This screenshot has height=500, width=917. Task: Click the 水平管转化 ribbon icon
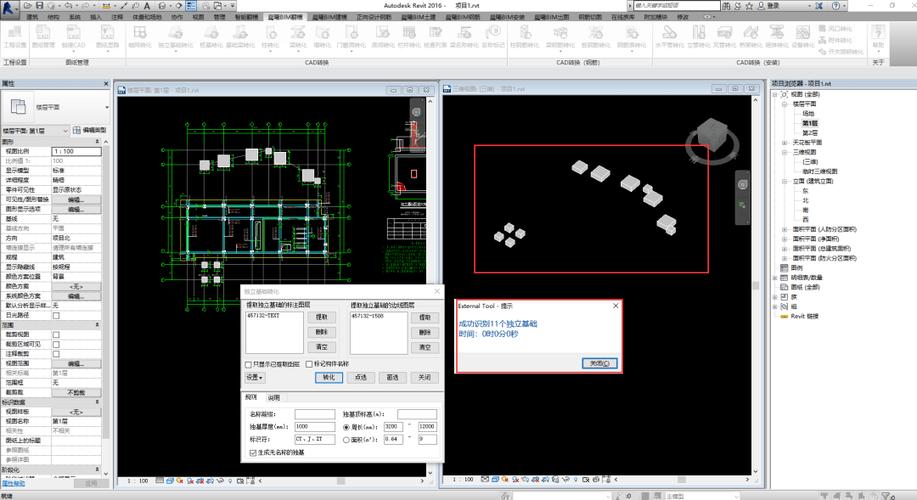pos(670,36)
